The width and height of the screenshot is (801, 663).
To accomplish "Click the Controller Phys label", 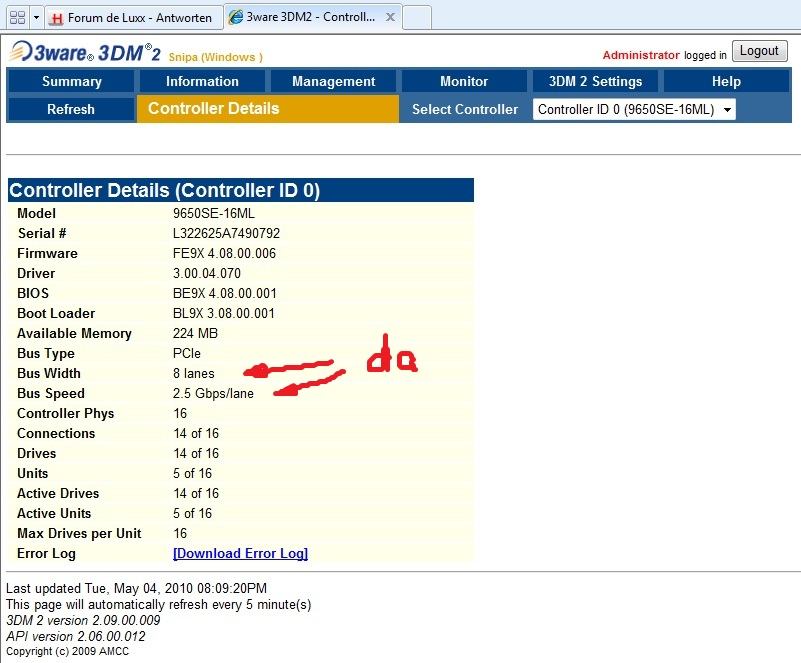I will [x=65, y=413].
